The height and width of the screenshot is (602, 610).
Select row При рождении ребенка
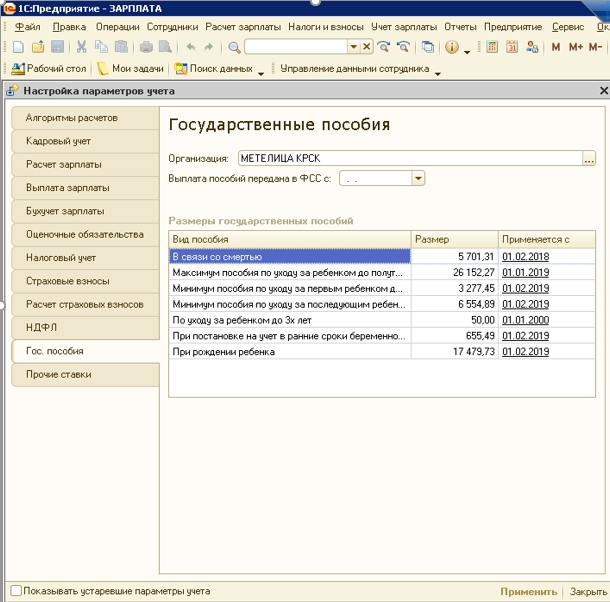382,351
